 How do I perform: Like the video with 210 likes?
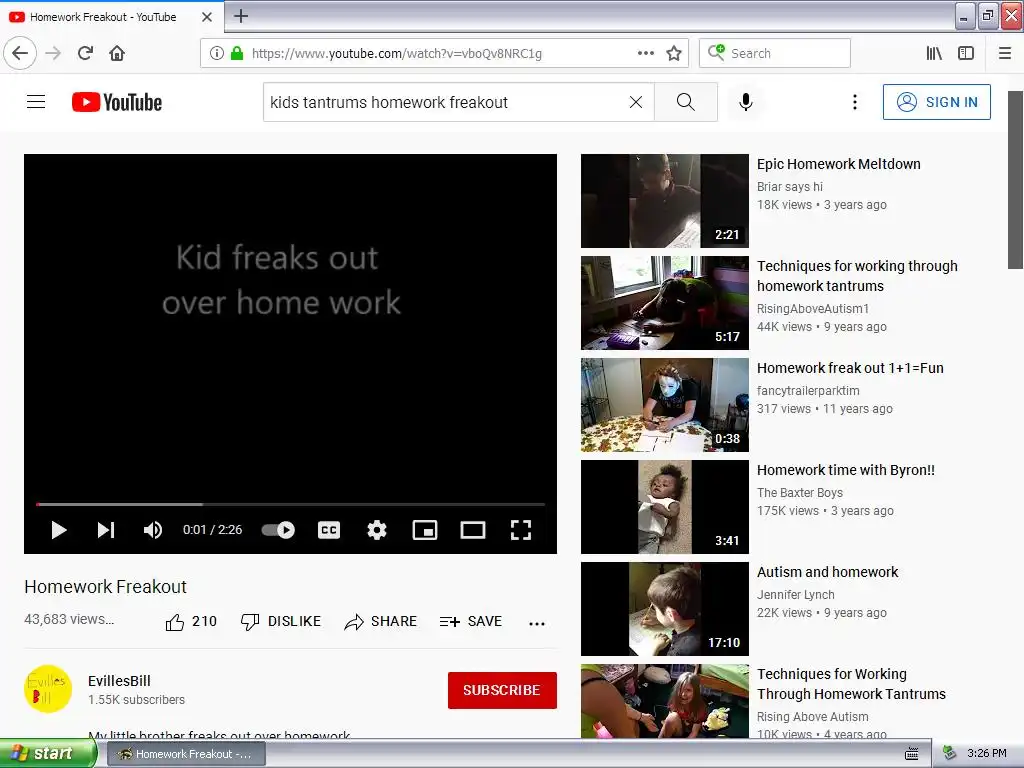(x=191, y=622)
